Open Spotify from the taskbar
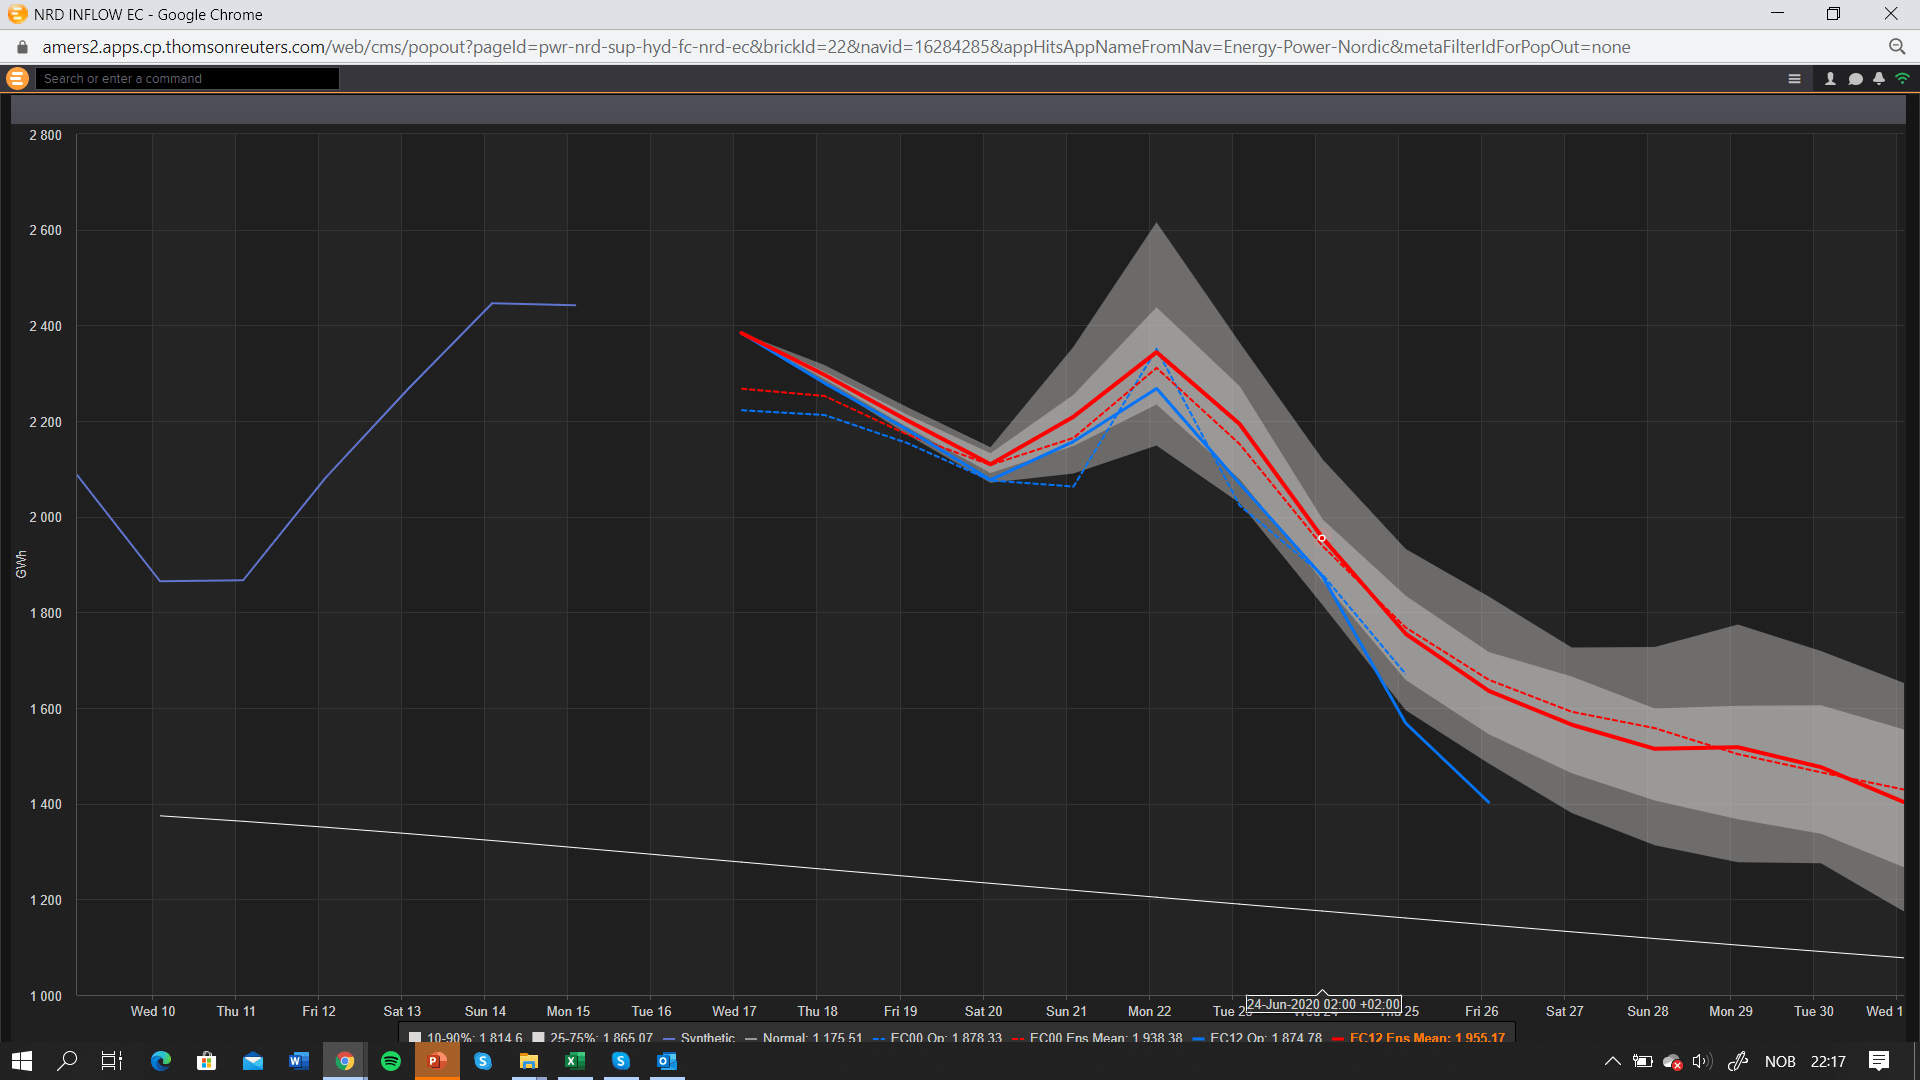Screen dimensions: 1920x1080 click(391, 1061)
